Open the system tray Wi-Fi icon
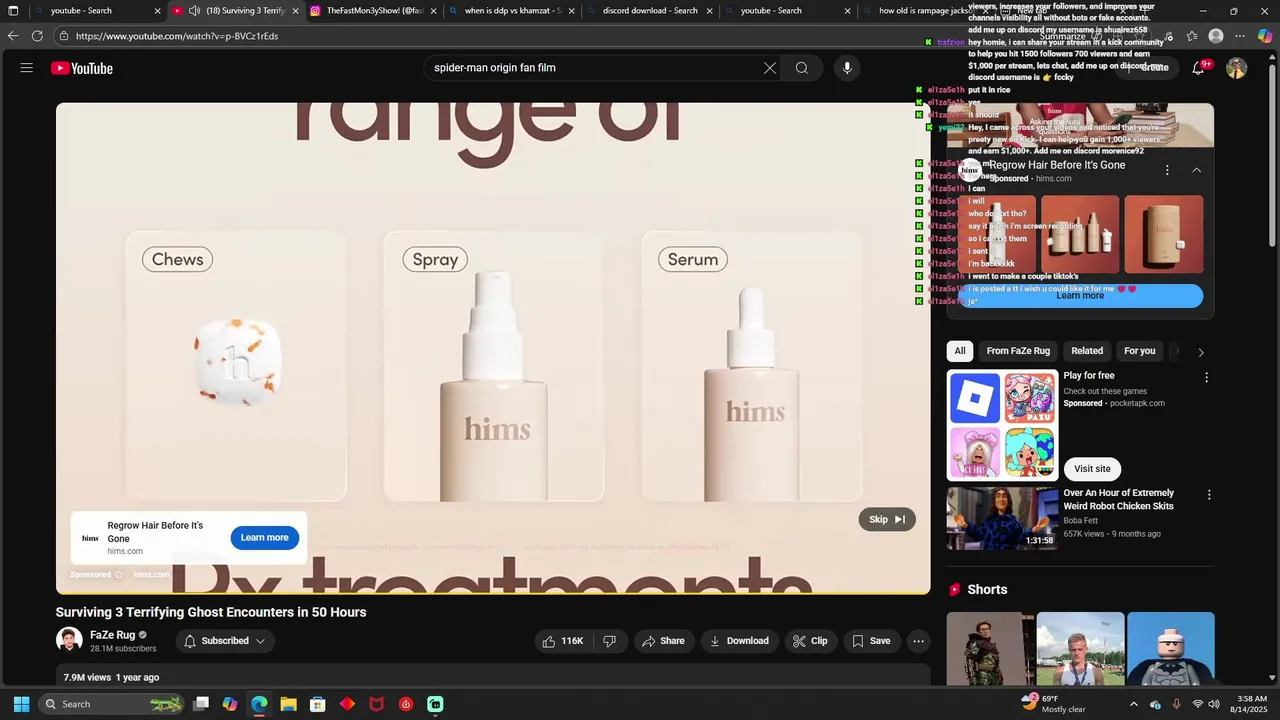Viewport: 1280px width, 720px height. [x=1197, y=704]
